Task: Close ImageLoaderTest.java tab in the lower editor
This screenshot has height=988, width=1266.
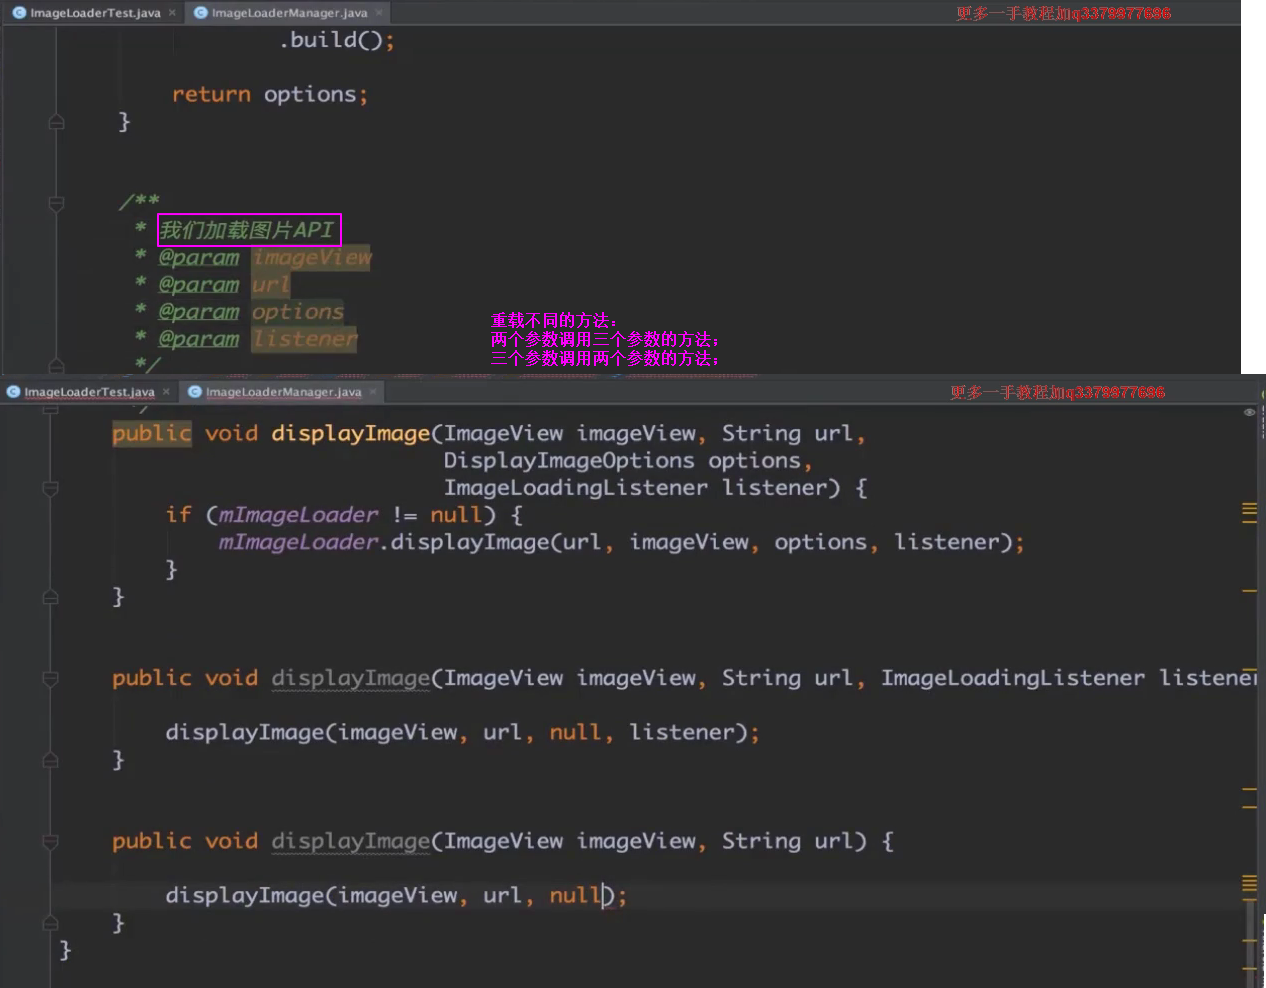Action: pyautogui.click(x=166, y=392)
